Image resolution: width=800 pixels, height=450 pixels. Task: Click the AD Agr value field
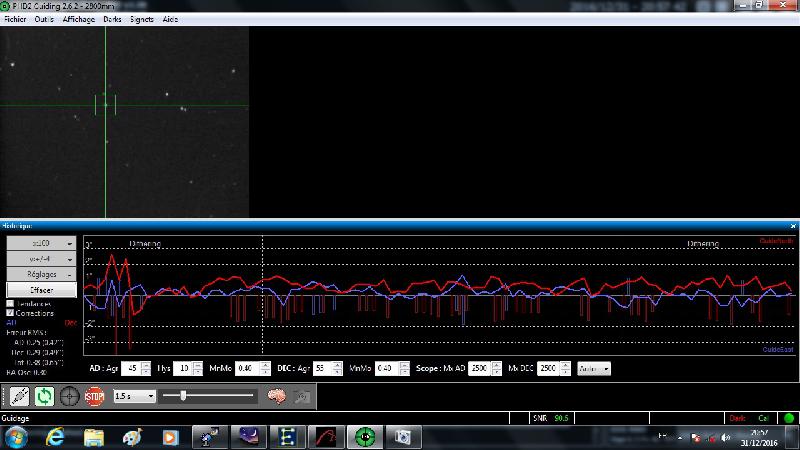click(131, 368)
